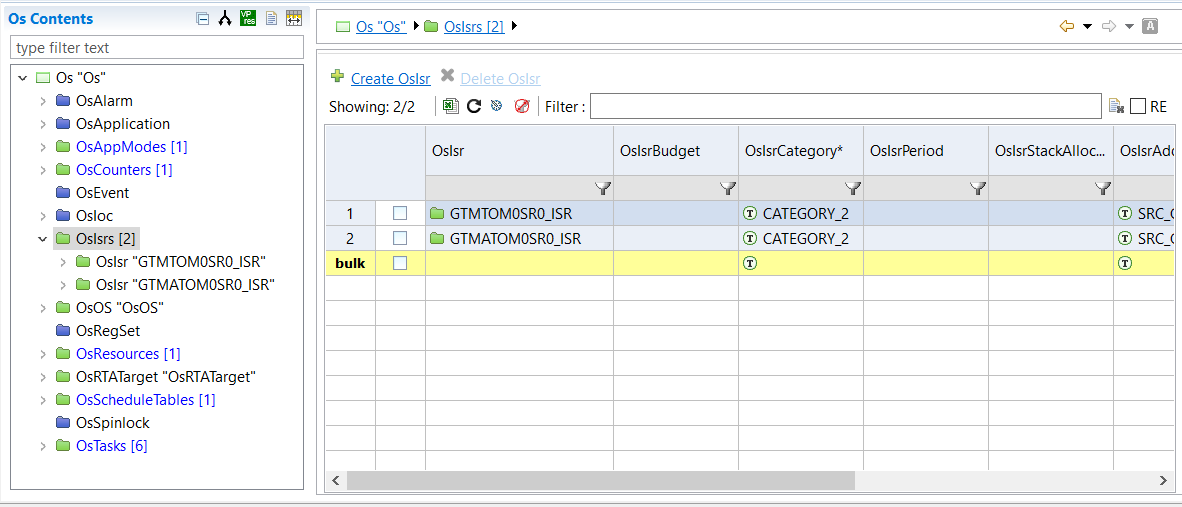Click folder icon of GTMATOM0SR0_ISR table row
The height and width of the screenshot is (507, 1182).
[437, 238]
